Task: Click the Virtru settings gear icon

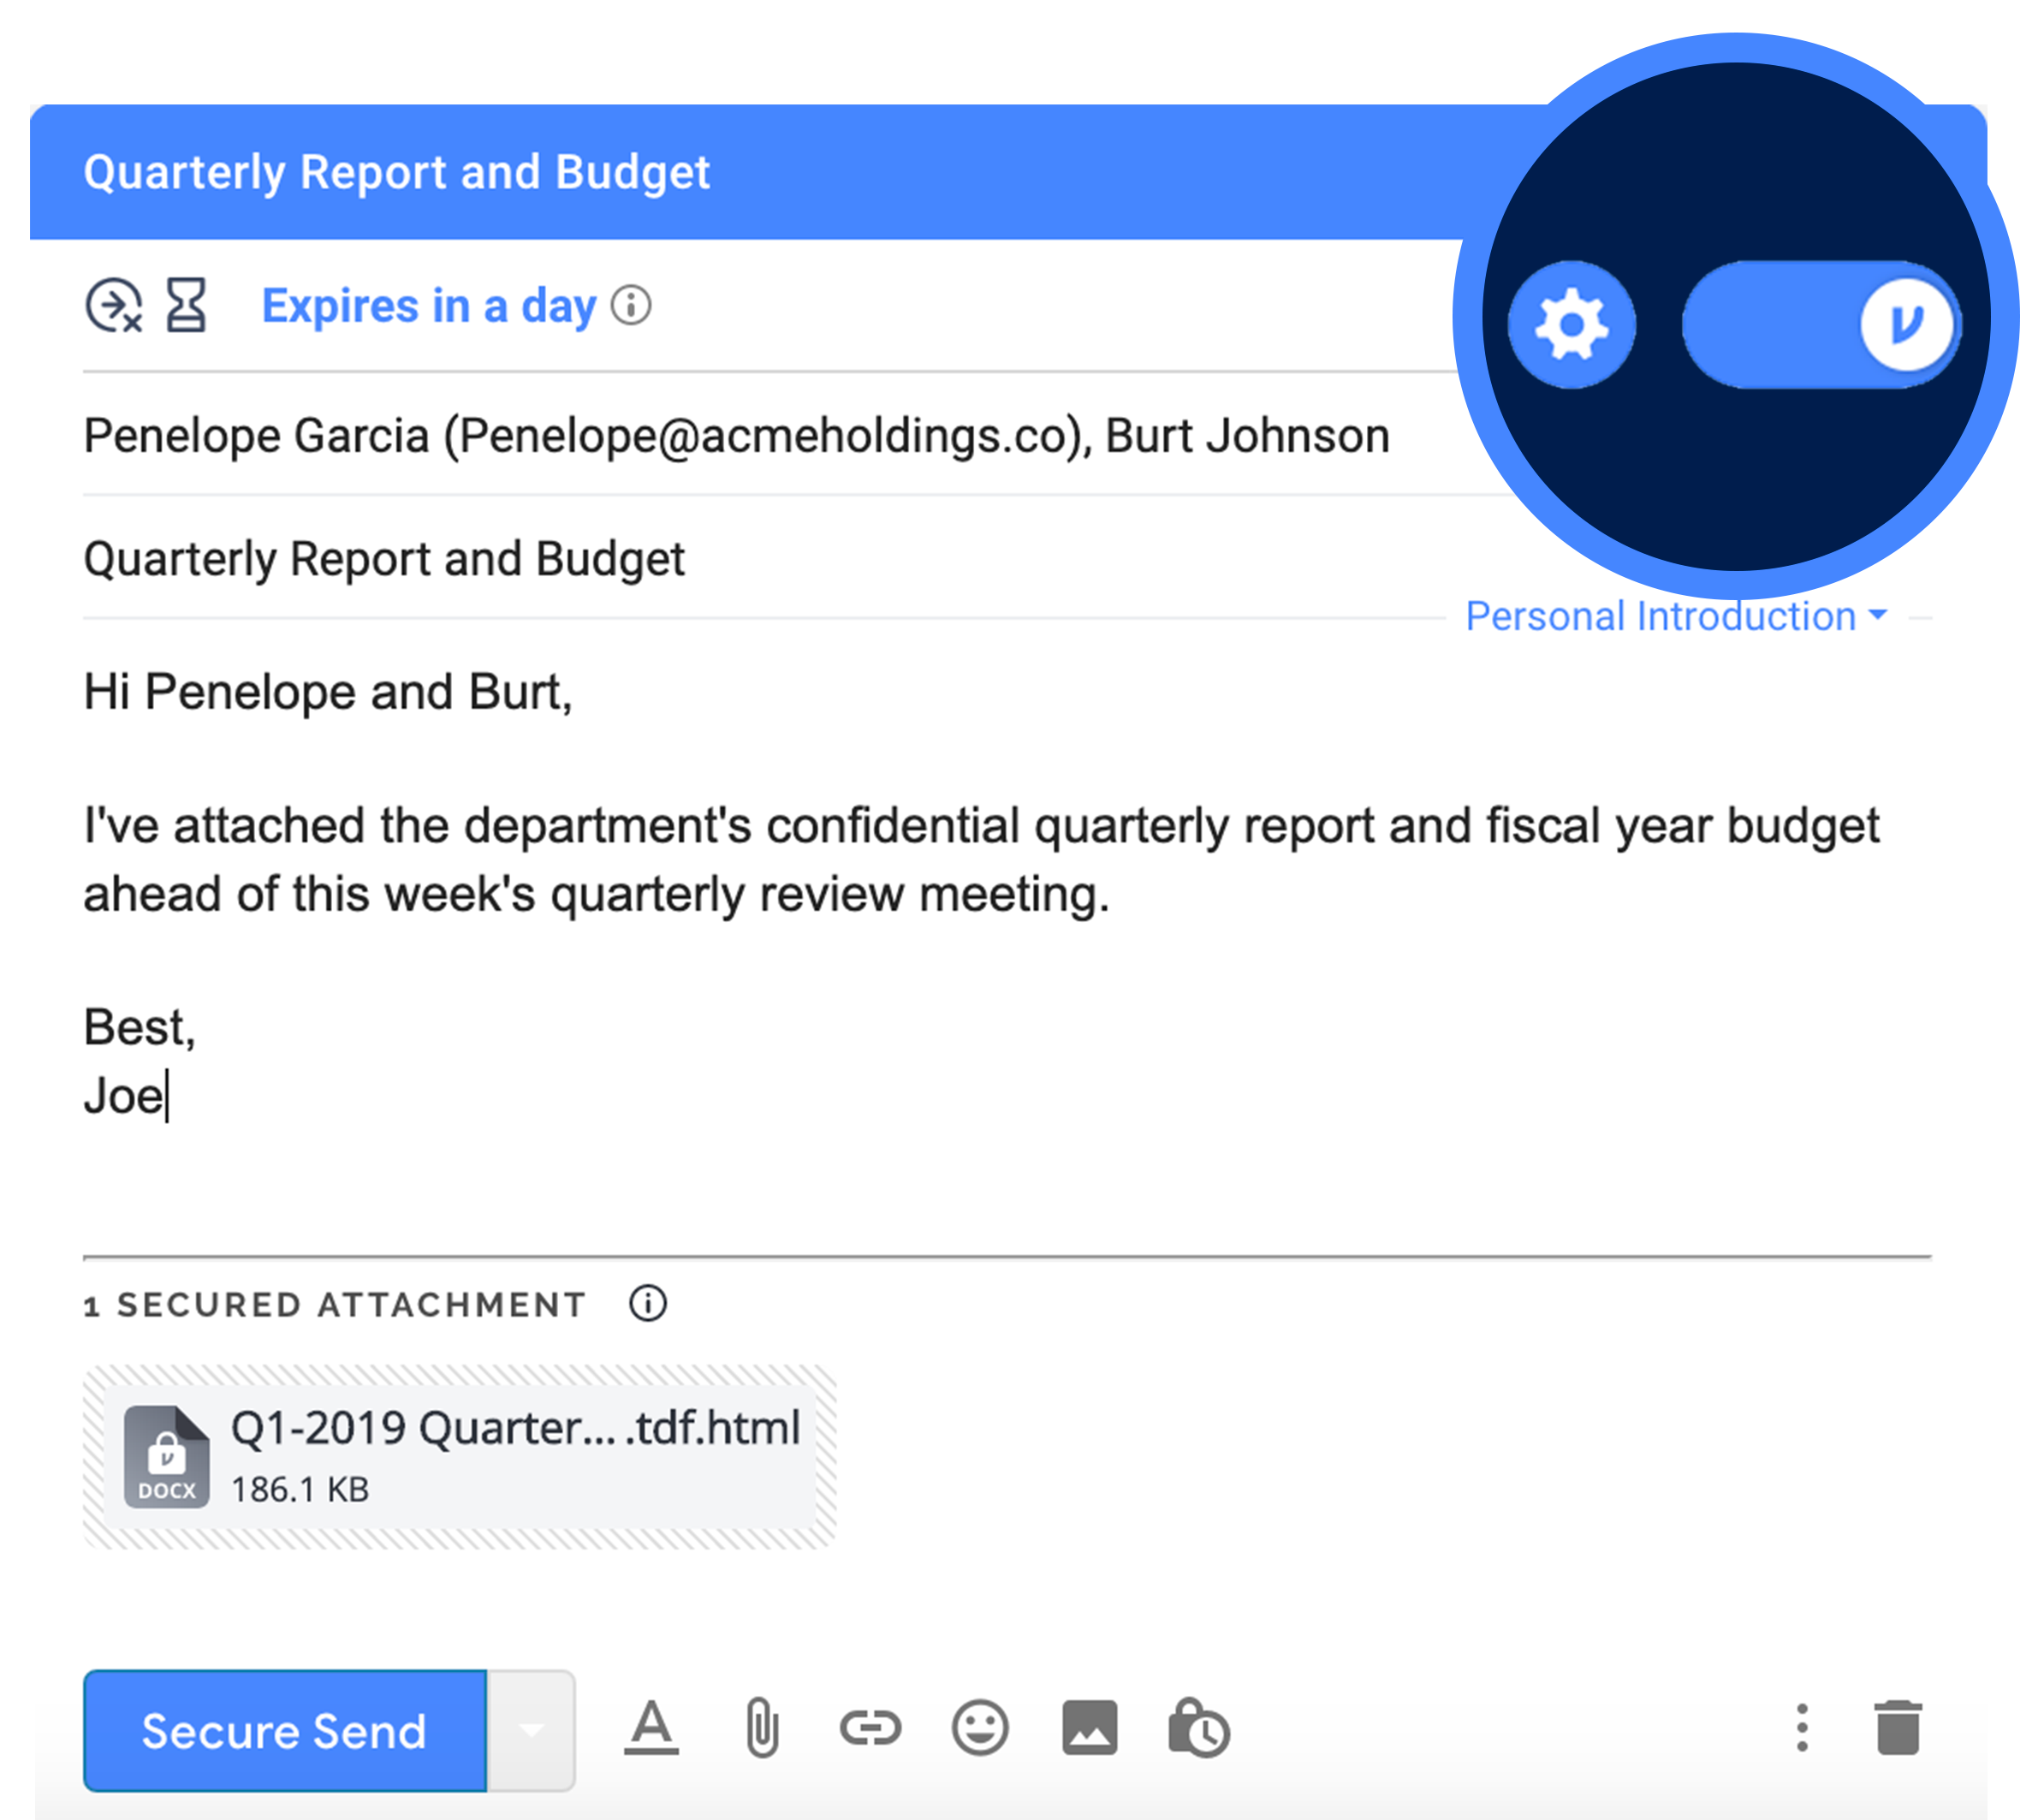Action: click(x=1571, y=325)
